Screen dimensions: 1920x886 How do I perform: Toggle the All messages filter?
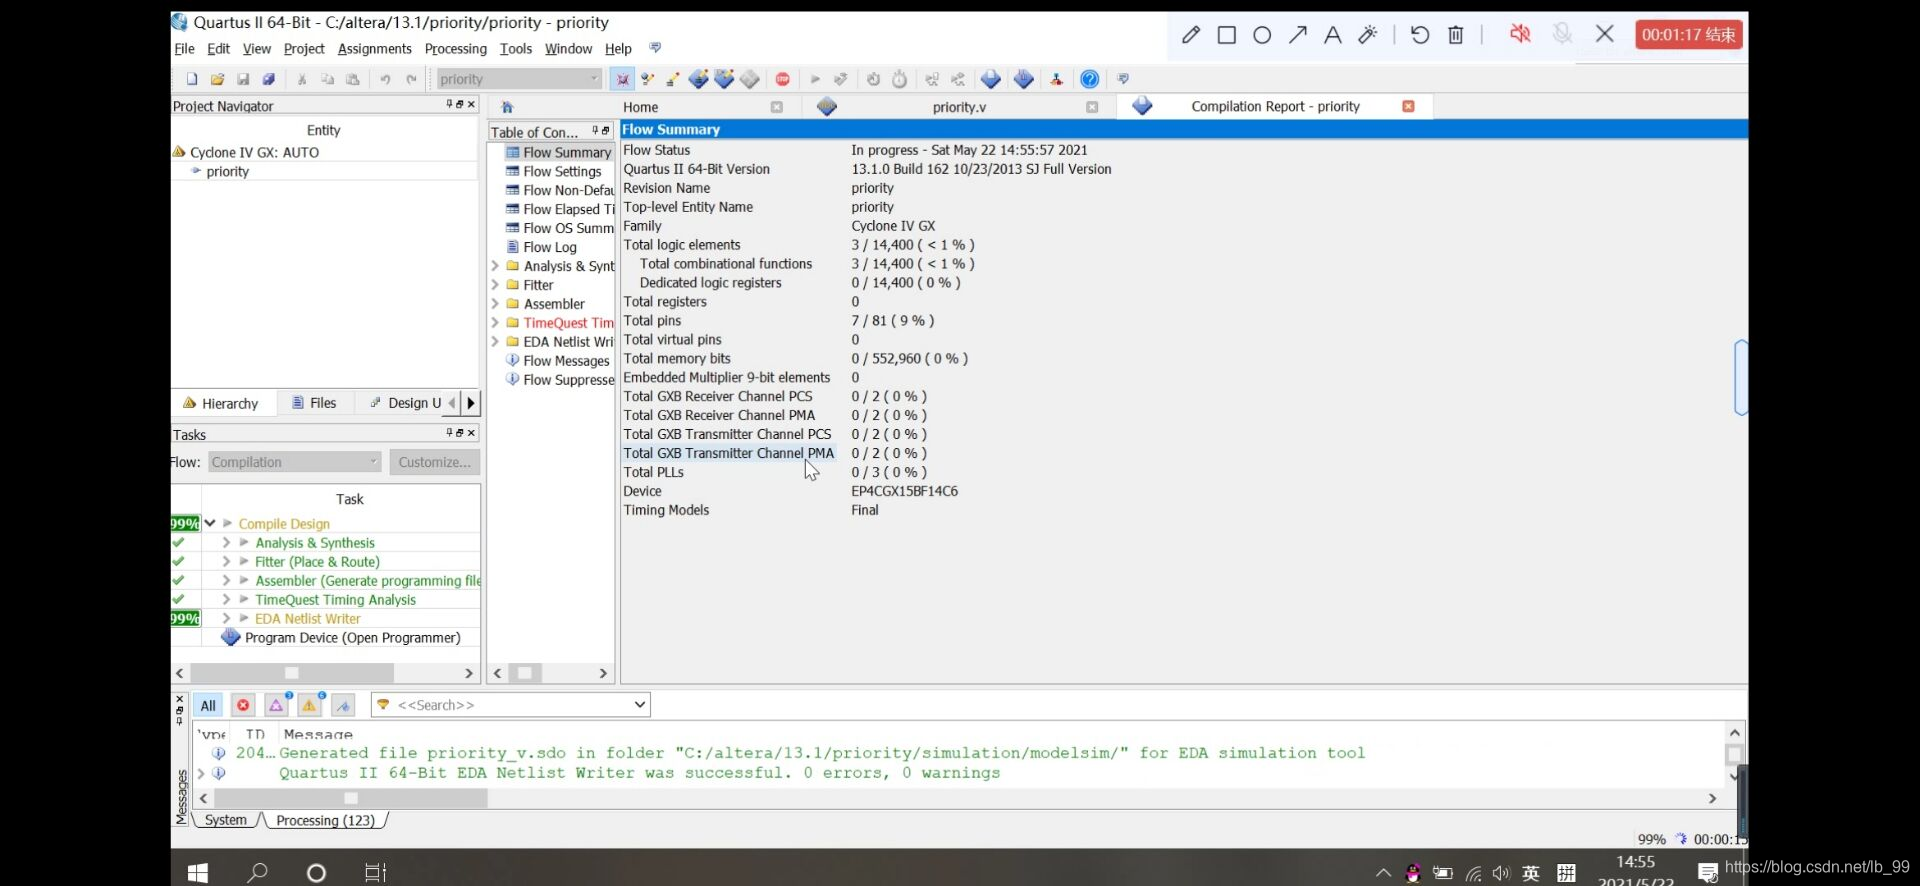(208, 705)
